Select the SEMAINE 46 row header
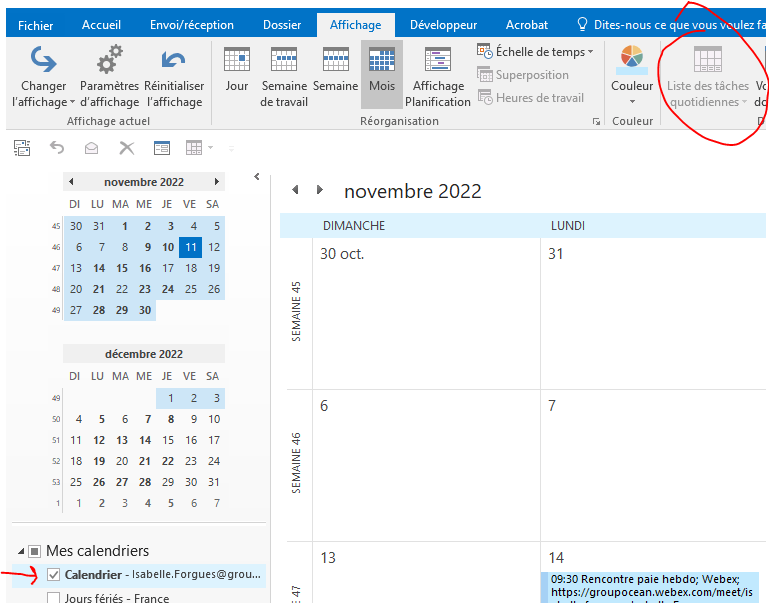 (x=296, y=463)
